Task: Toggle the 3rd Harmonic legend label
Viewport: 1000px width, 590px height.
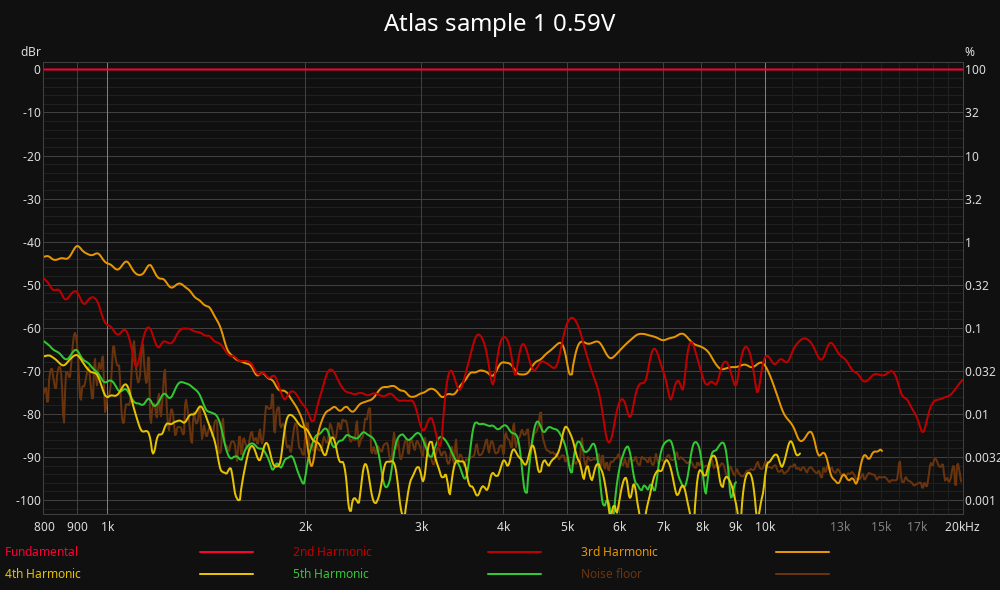Action: (619, 552)
